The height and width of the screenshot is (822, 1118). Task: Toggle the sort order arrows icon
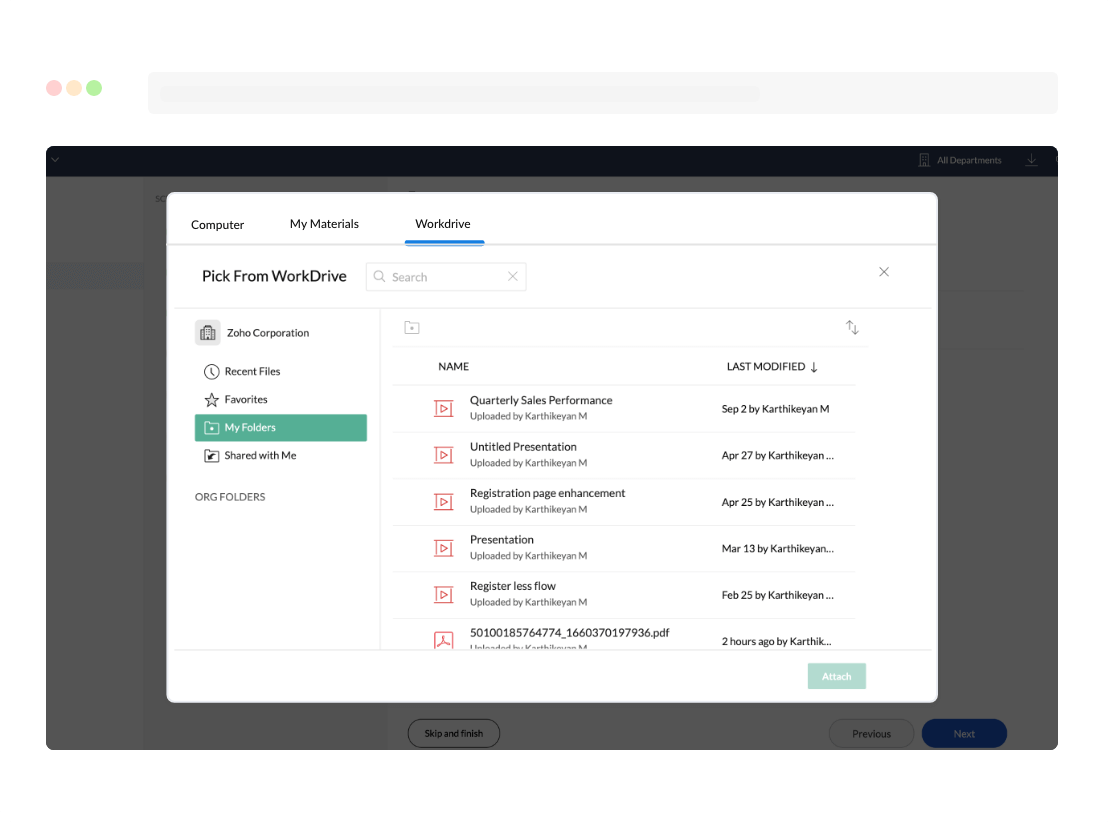click(x=852, y=327)
